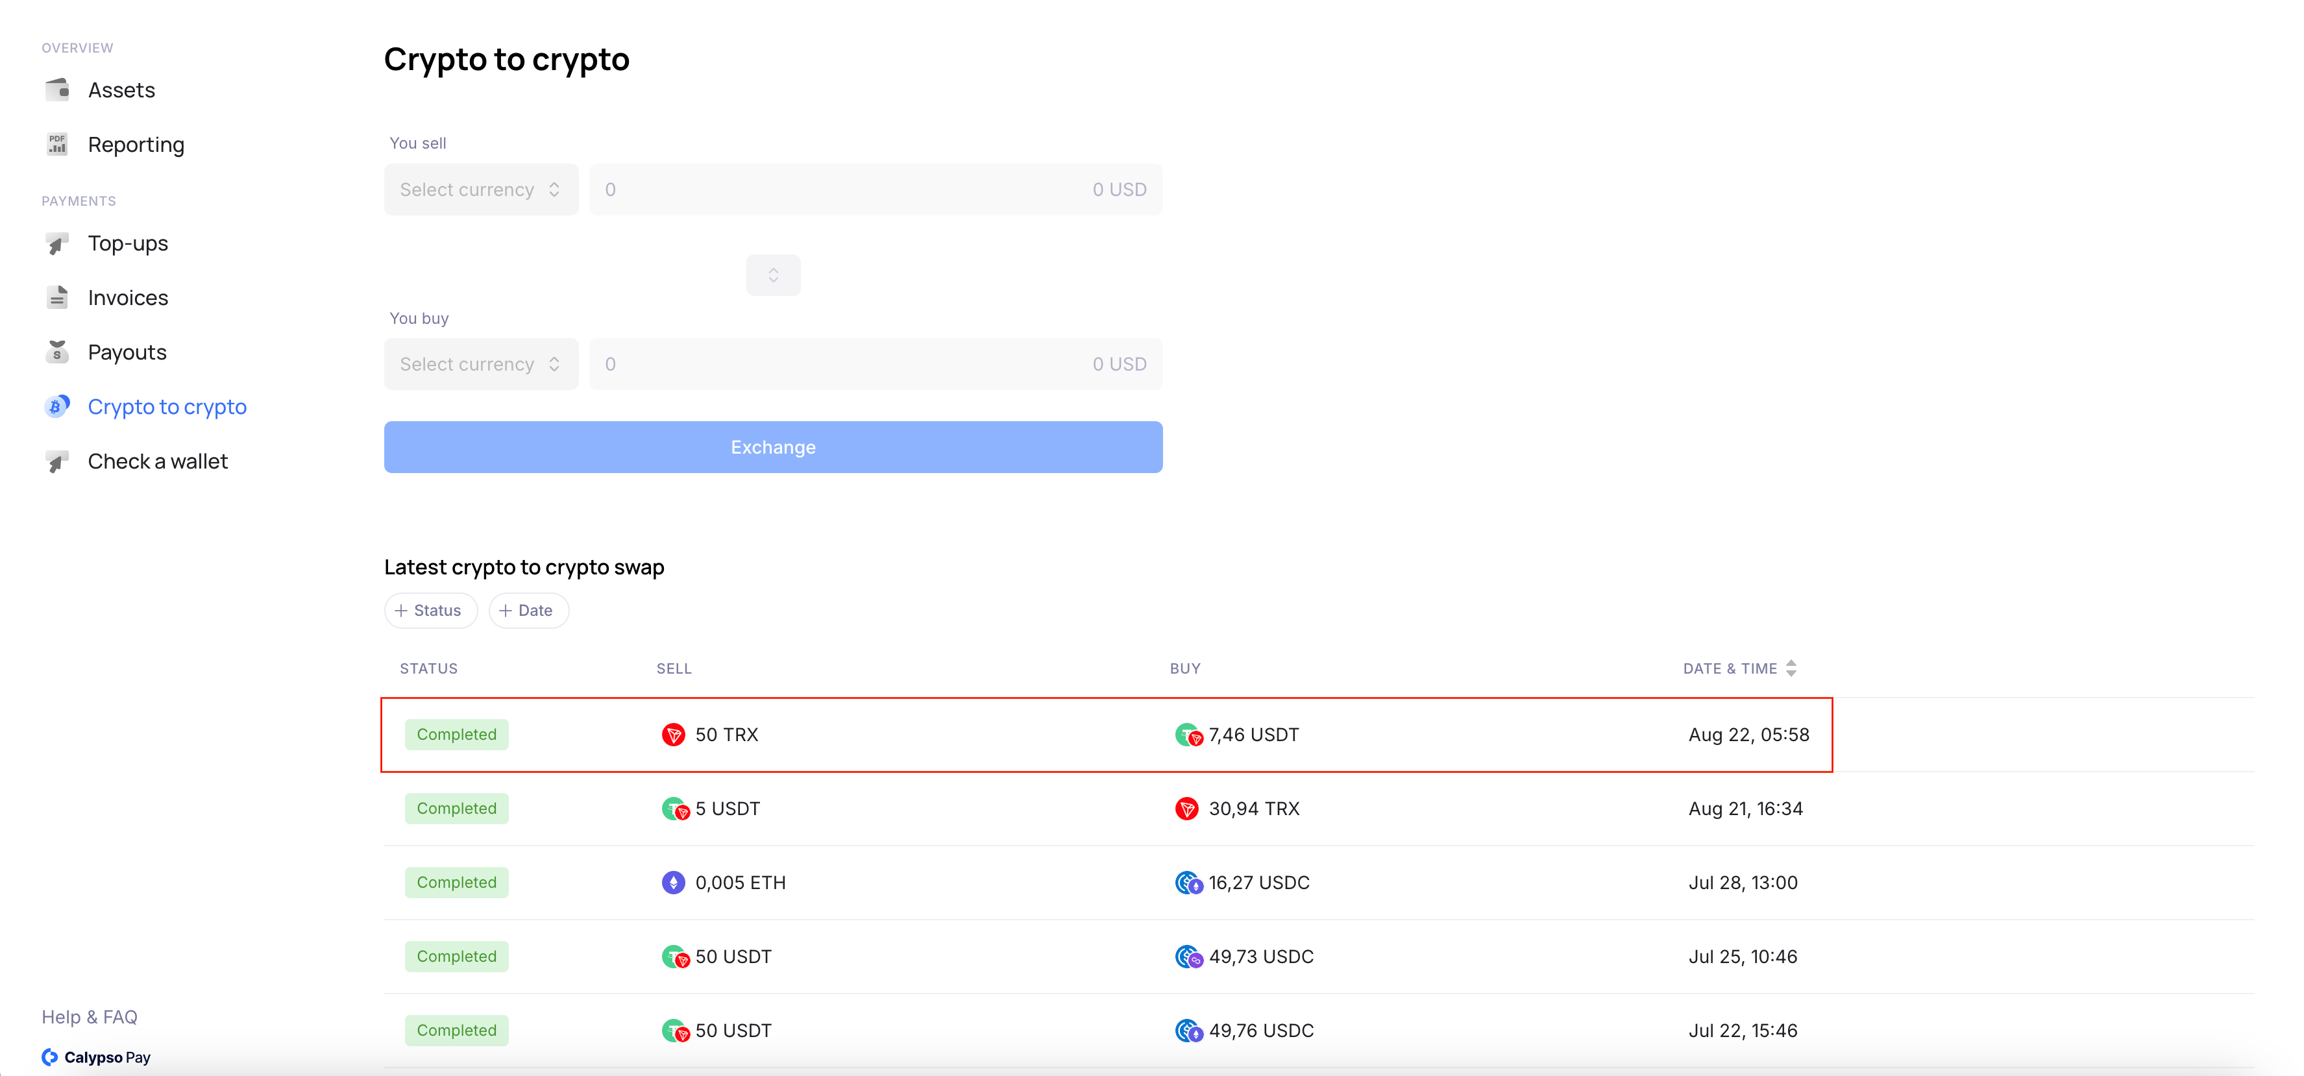Open the Help & FAQ link
The width and height of the screenshot is (2304, 1076).
(90, 1017)
